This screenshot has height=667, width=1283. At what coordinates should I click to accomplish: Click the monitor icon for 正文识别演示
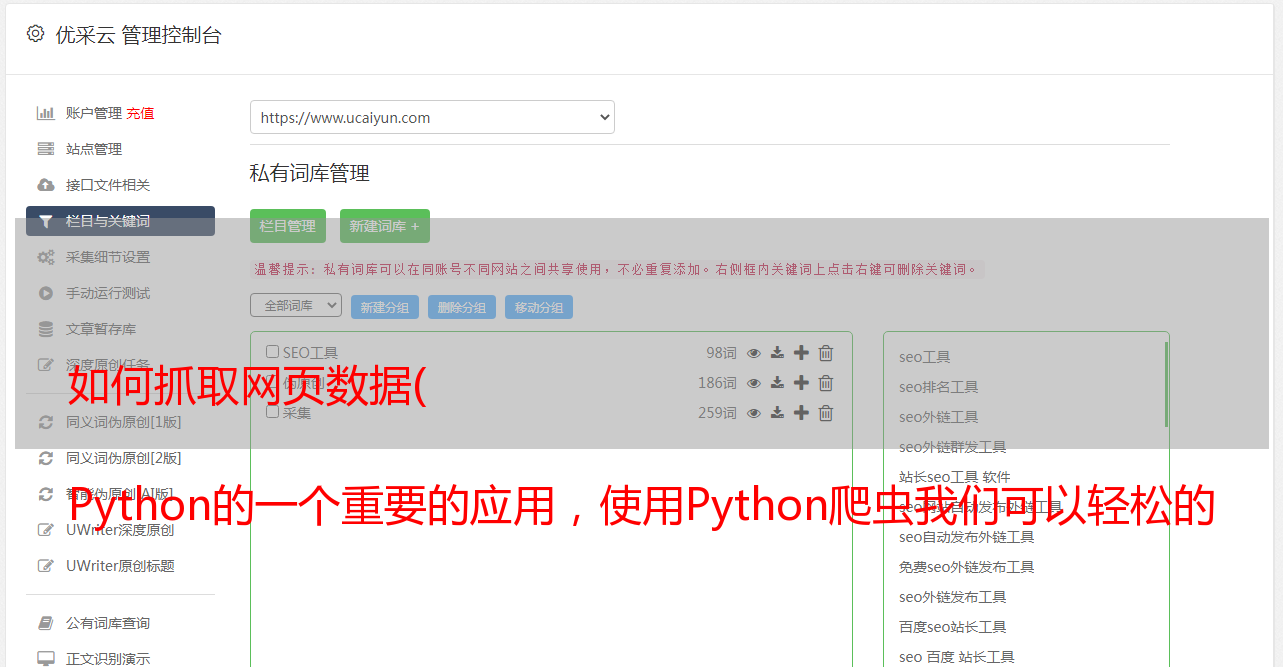[46, 659]
